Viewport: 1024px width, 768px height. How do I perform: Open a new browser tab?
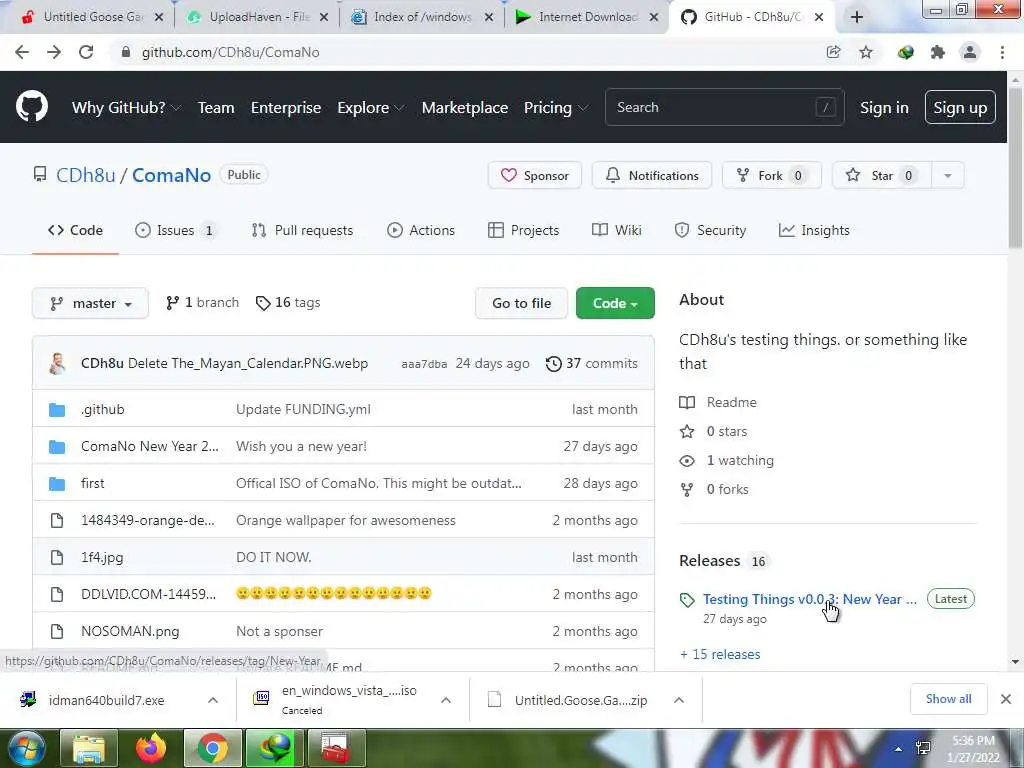click(857, 17)
